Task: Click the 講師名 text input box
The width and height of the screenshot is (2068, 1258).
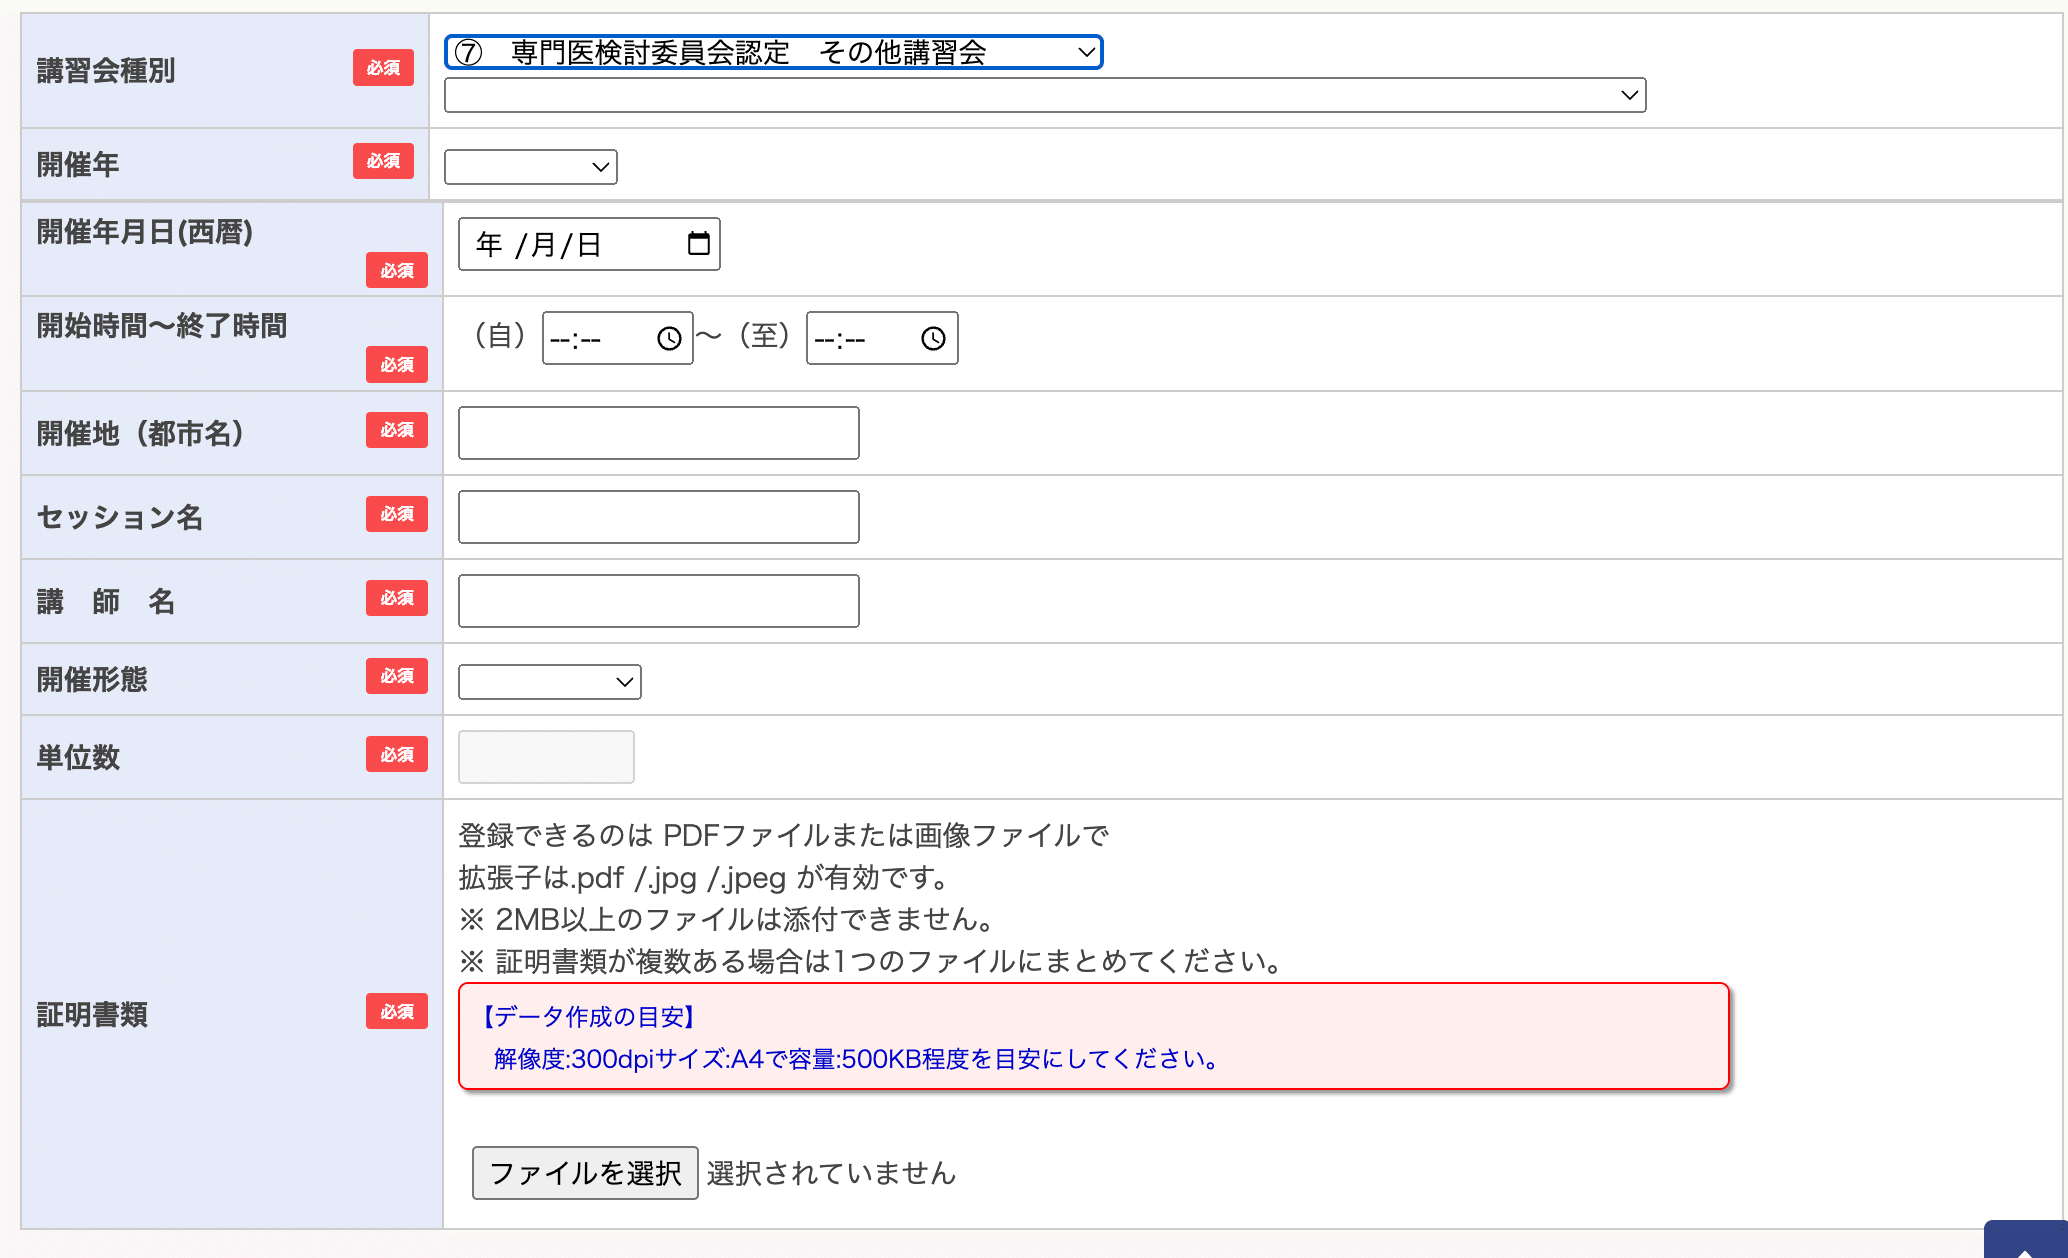Action: tap(658, 601)
